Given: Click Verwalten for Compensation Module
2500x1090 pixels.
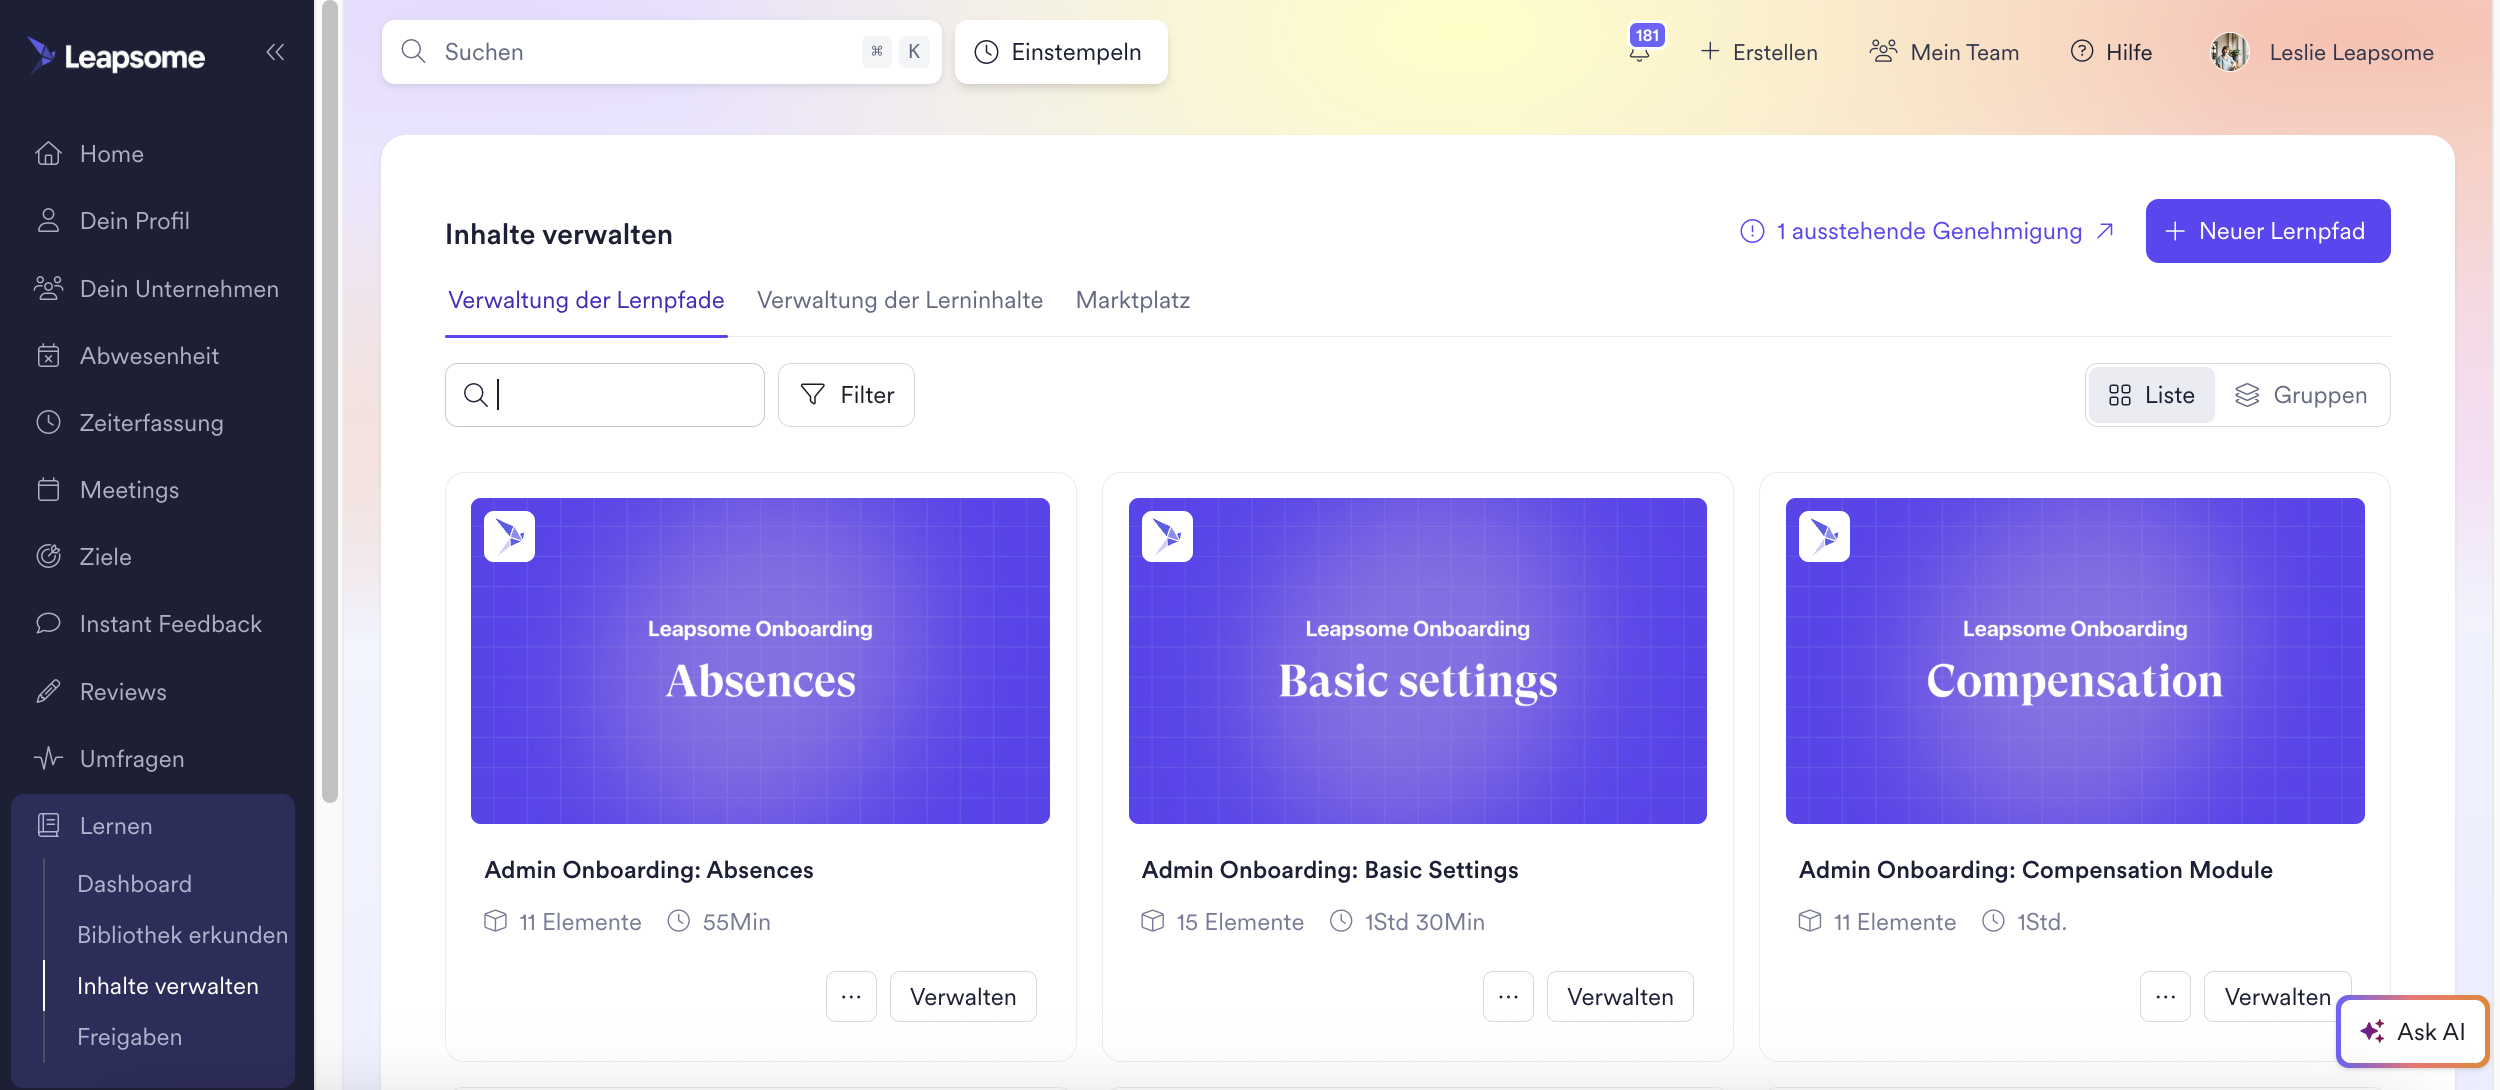Looking at the screenshot, I should tap(2277, 996).
